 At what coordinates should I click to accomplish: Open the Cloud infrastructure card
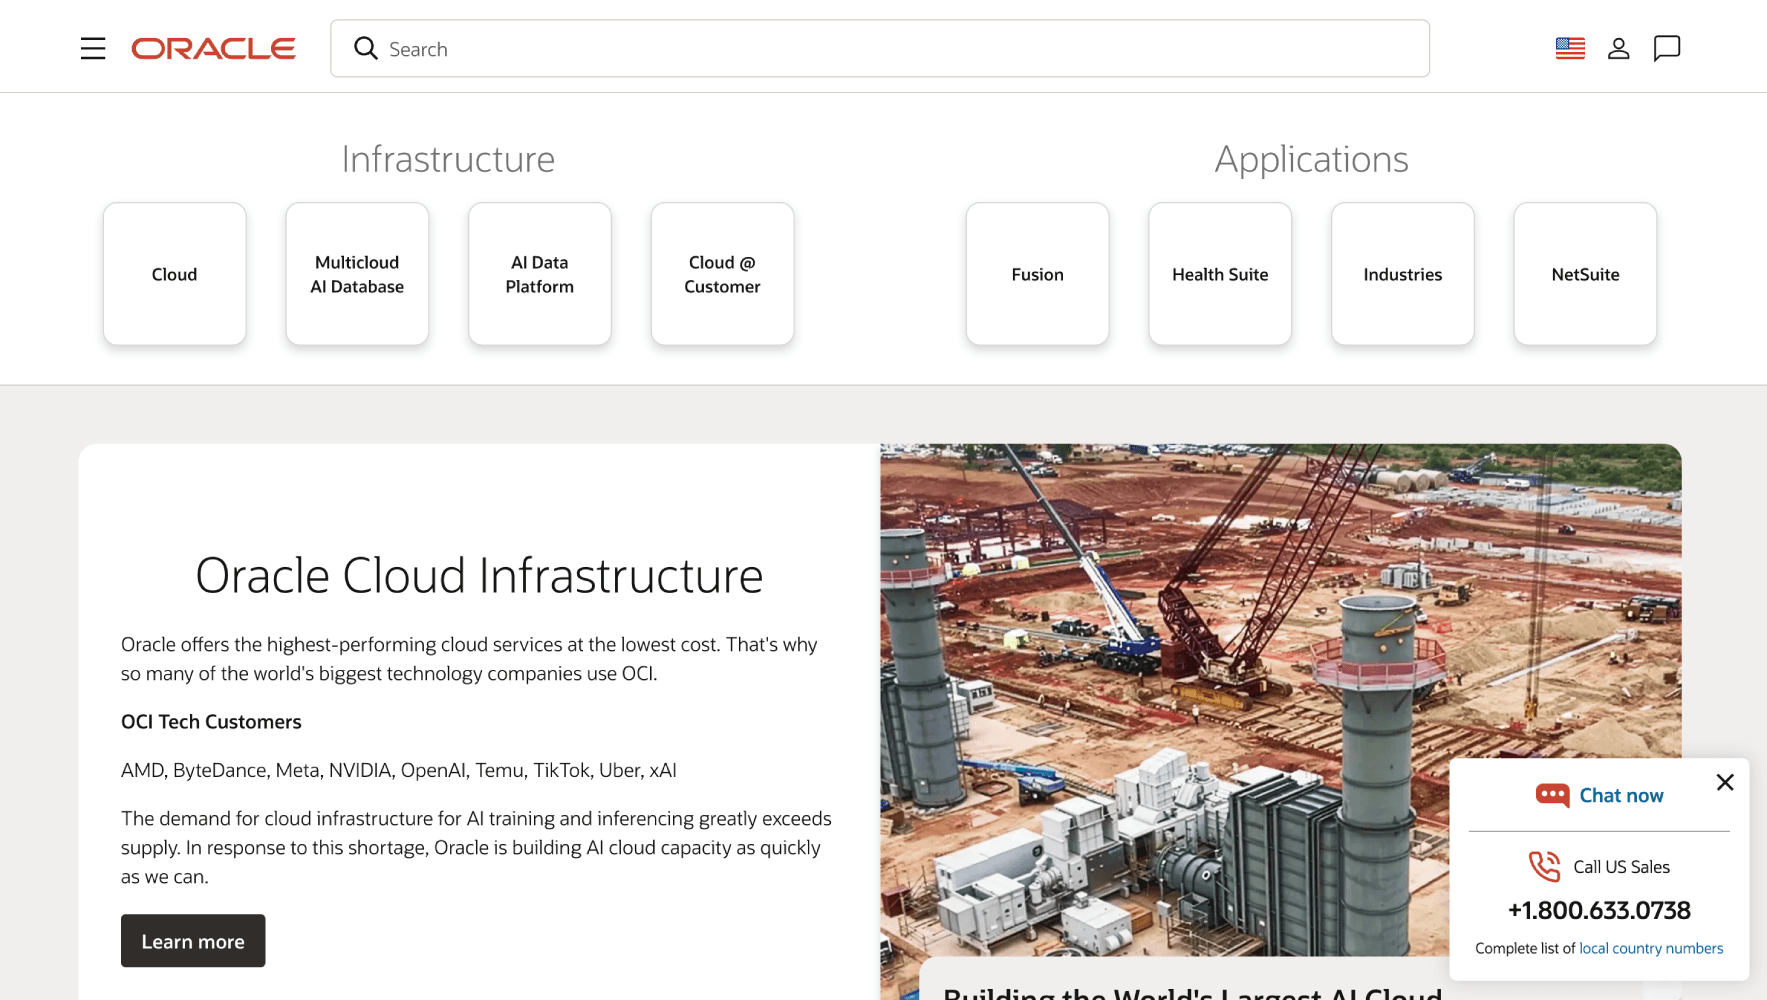tap(175, 274)
